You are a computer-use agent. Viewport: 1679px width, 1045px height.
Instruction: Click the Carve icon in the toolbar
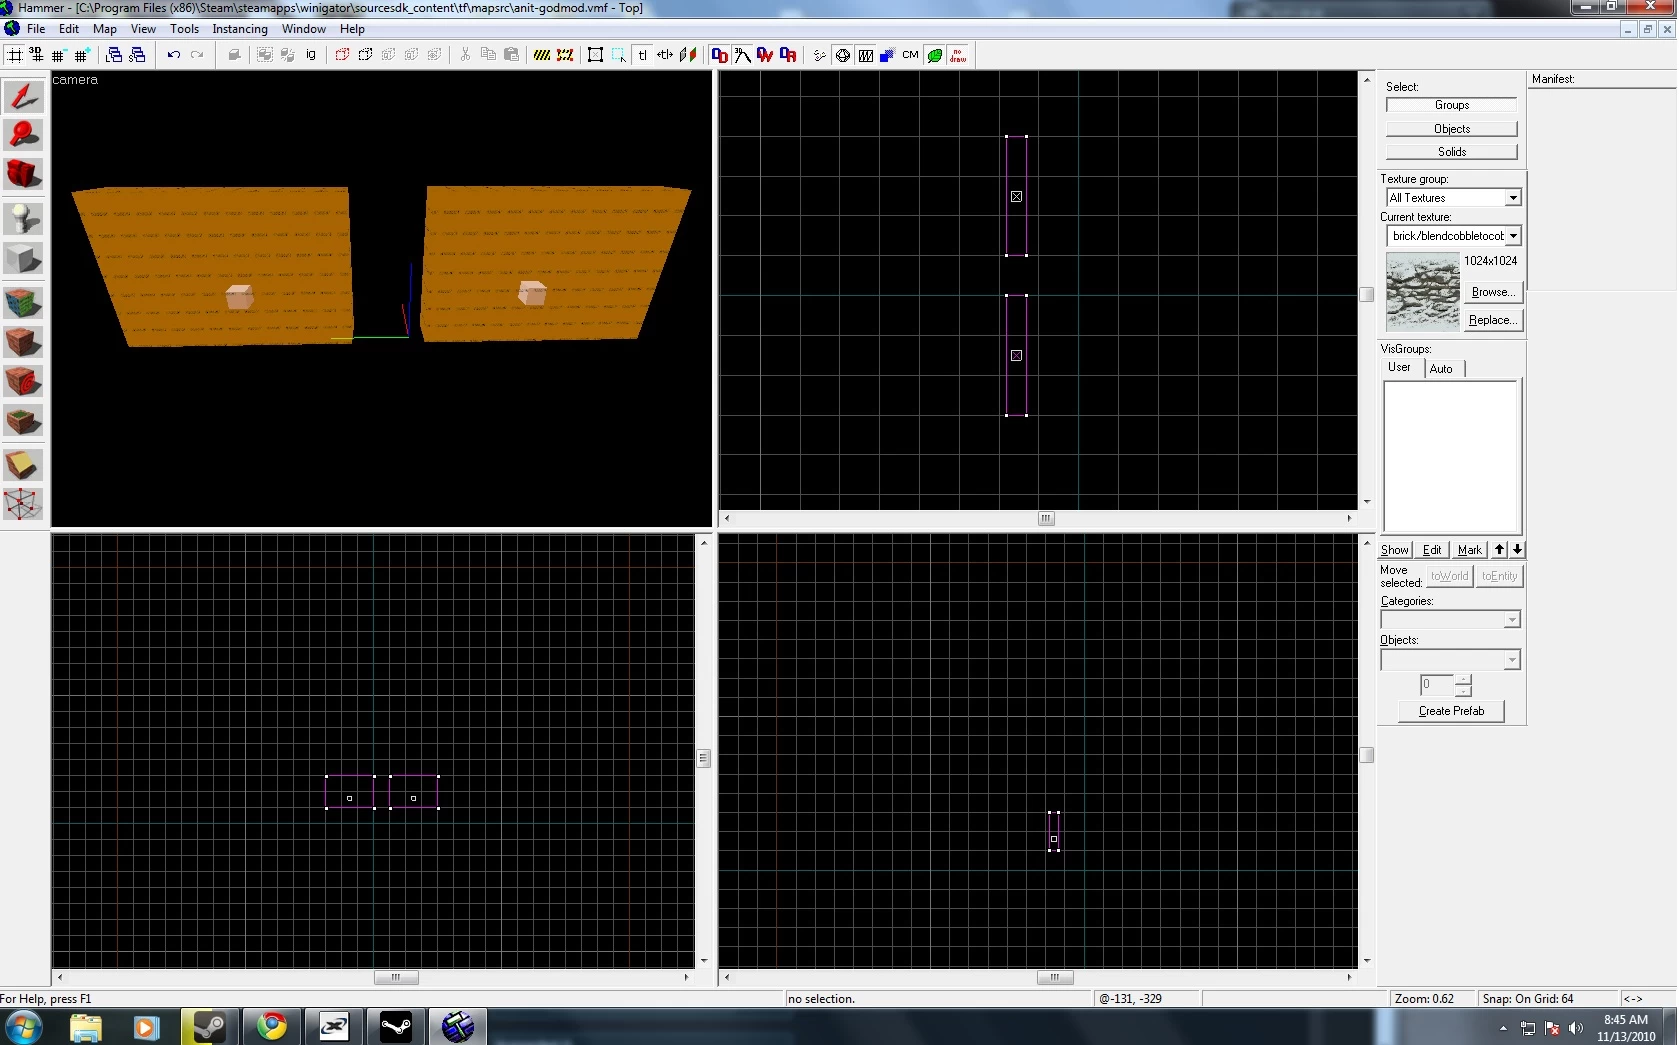tap(234, 55)
